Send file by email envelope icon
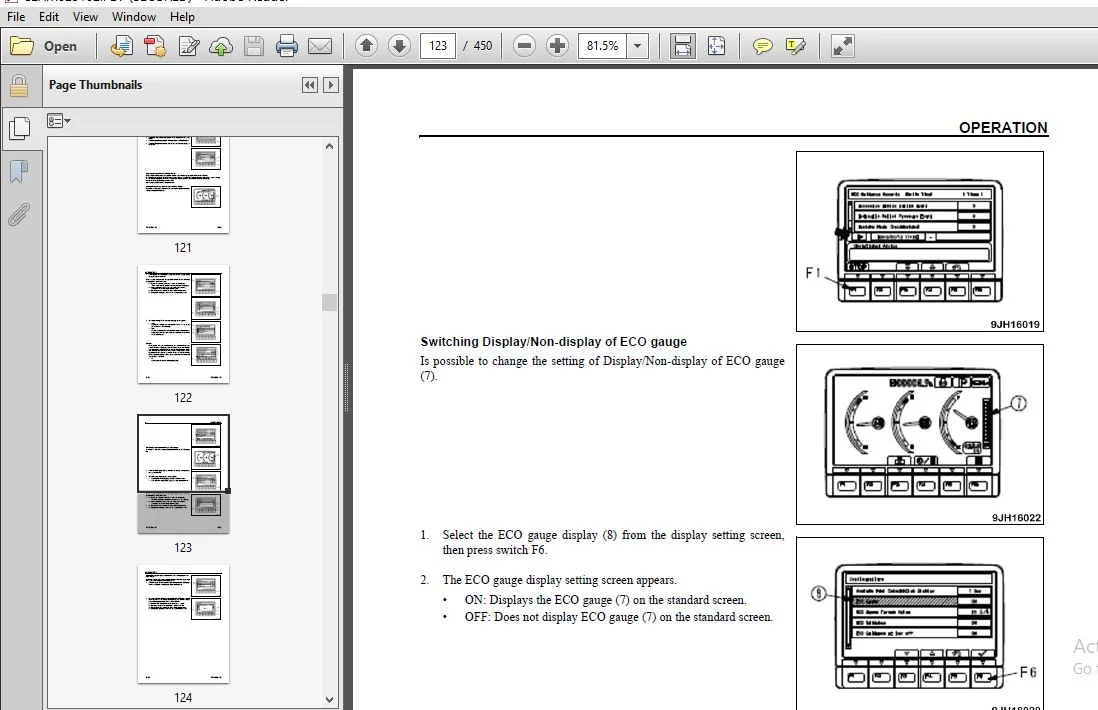This screenshot has height=710, width=1098. click(x=320, y=46)
